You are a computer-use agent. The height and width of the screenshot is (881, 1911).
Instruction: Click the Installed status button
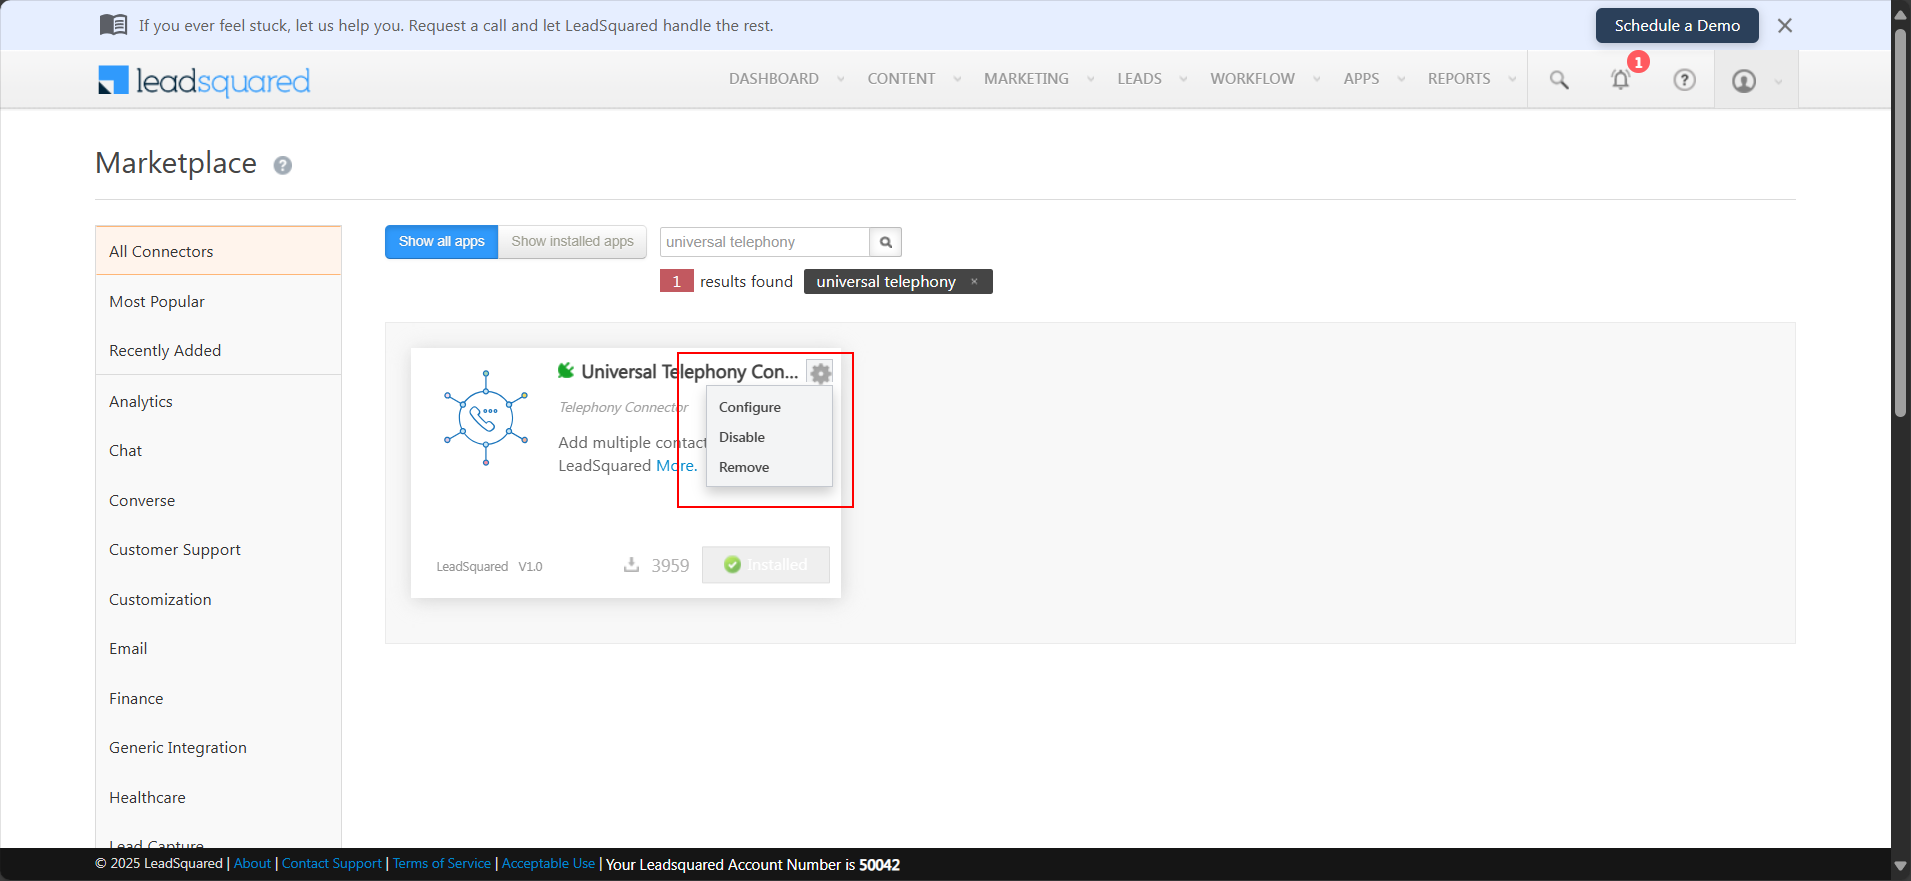click(766, 565)
